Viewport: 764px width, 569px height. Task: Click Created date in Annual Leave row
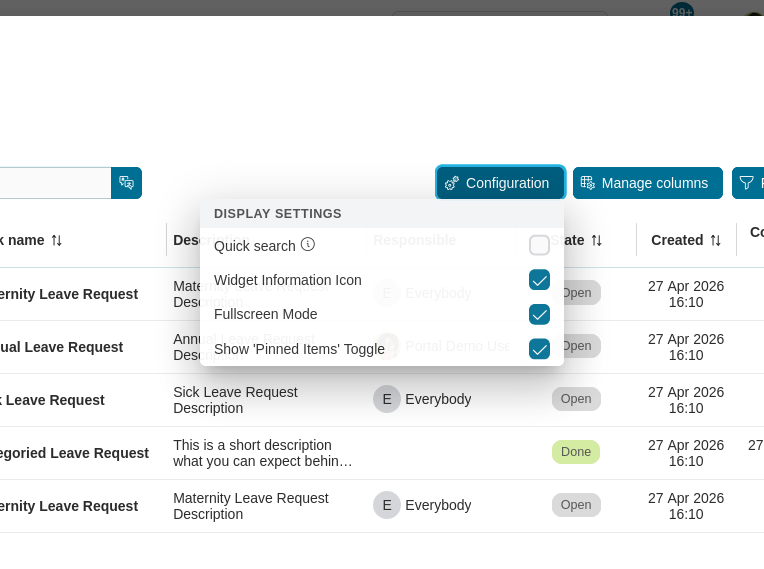[686, 347]
